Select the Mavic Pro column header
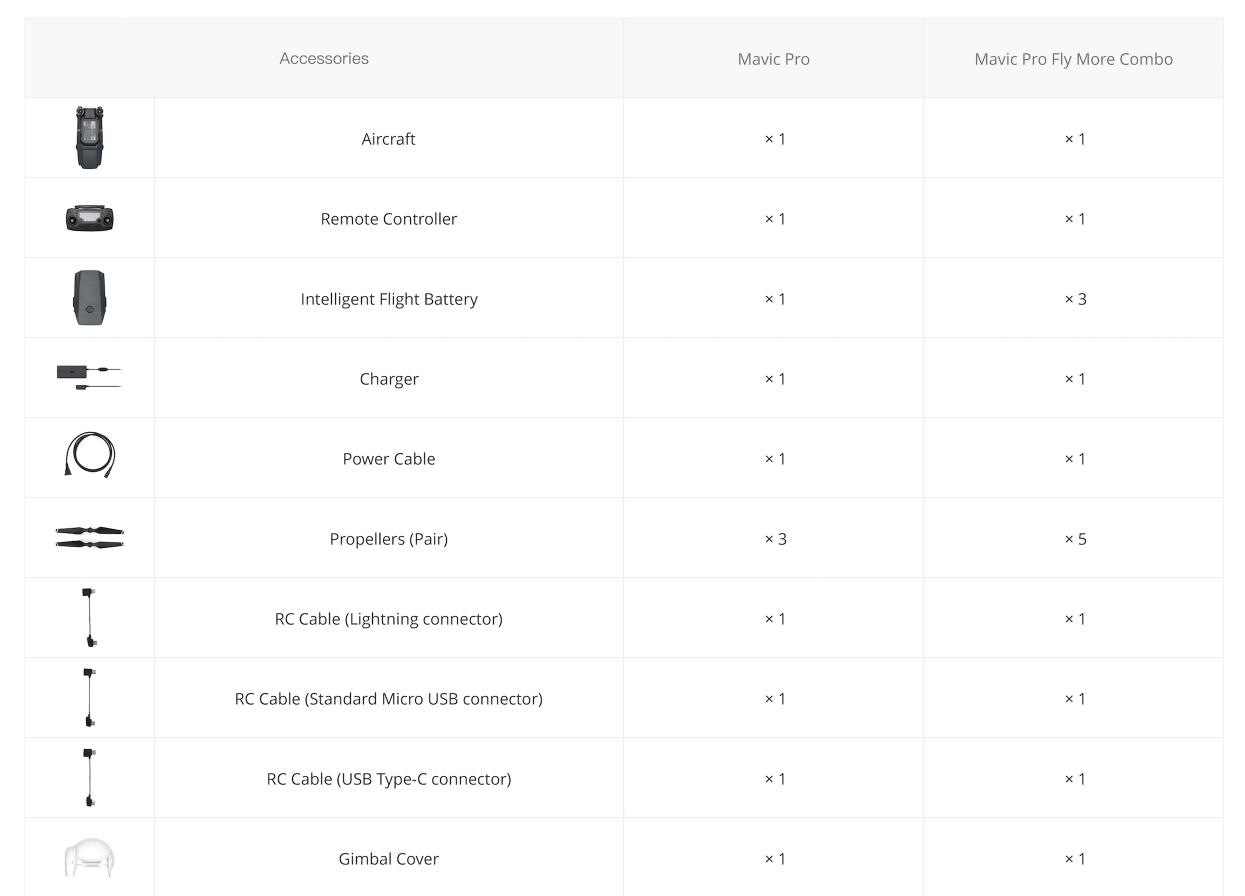This screenshot has height=896, width=1245. pyautogui.click(x=773, y=59)
